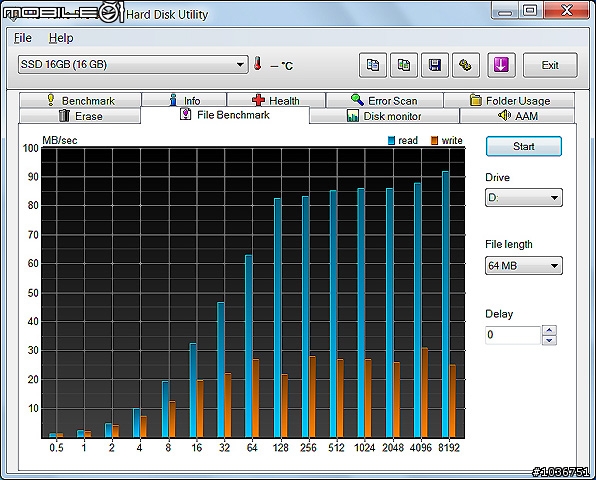Open the Help menu
Screen dimensions: 596x480
pos(61,38)
